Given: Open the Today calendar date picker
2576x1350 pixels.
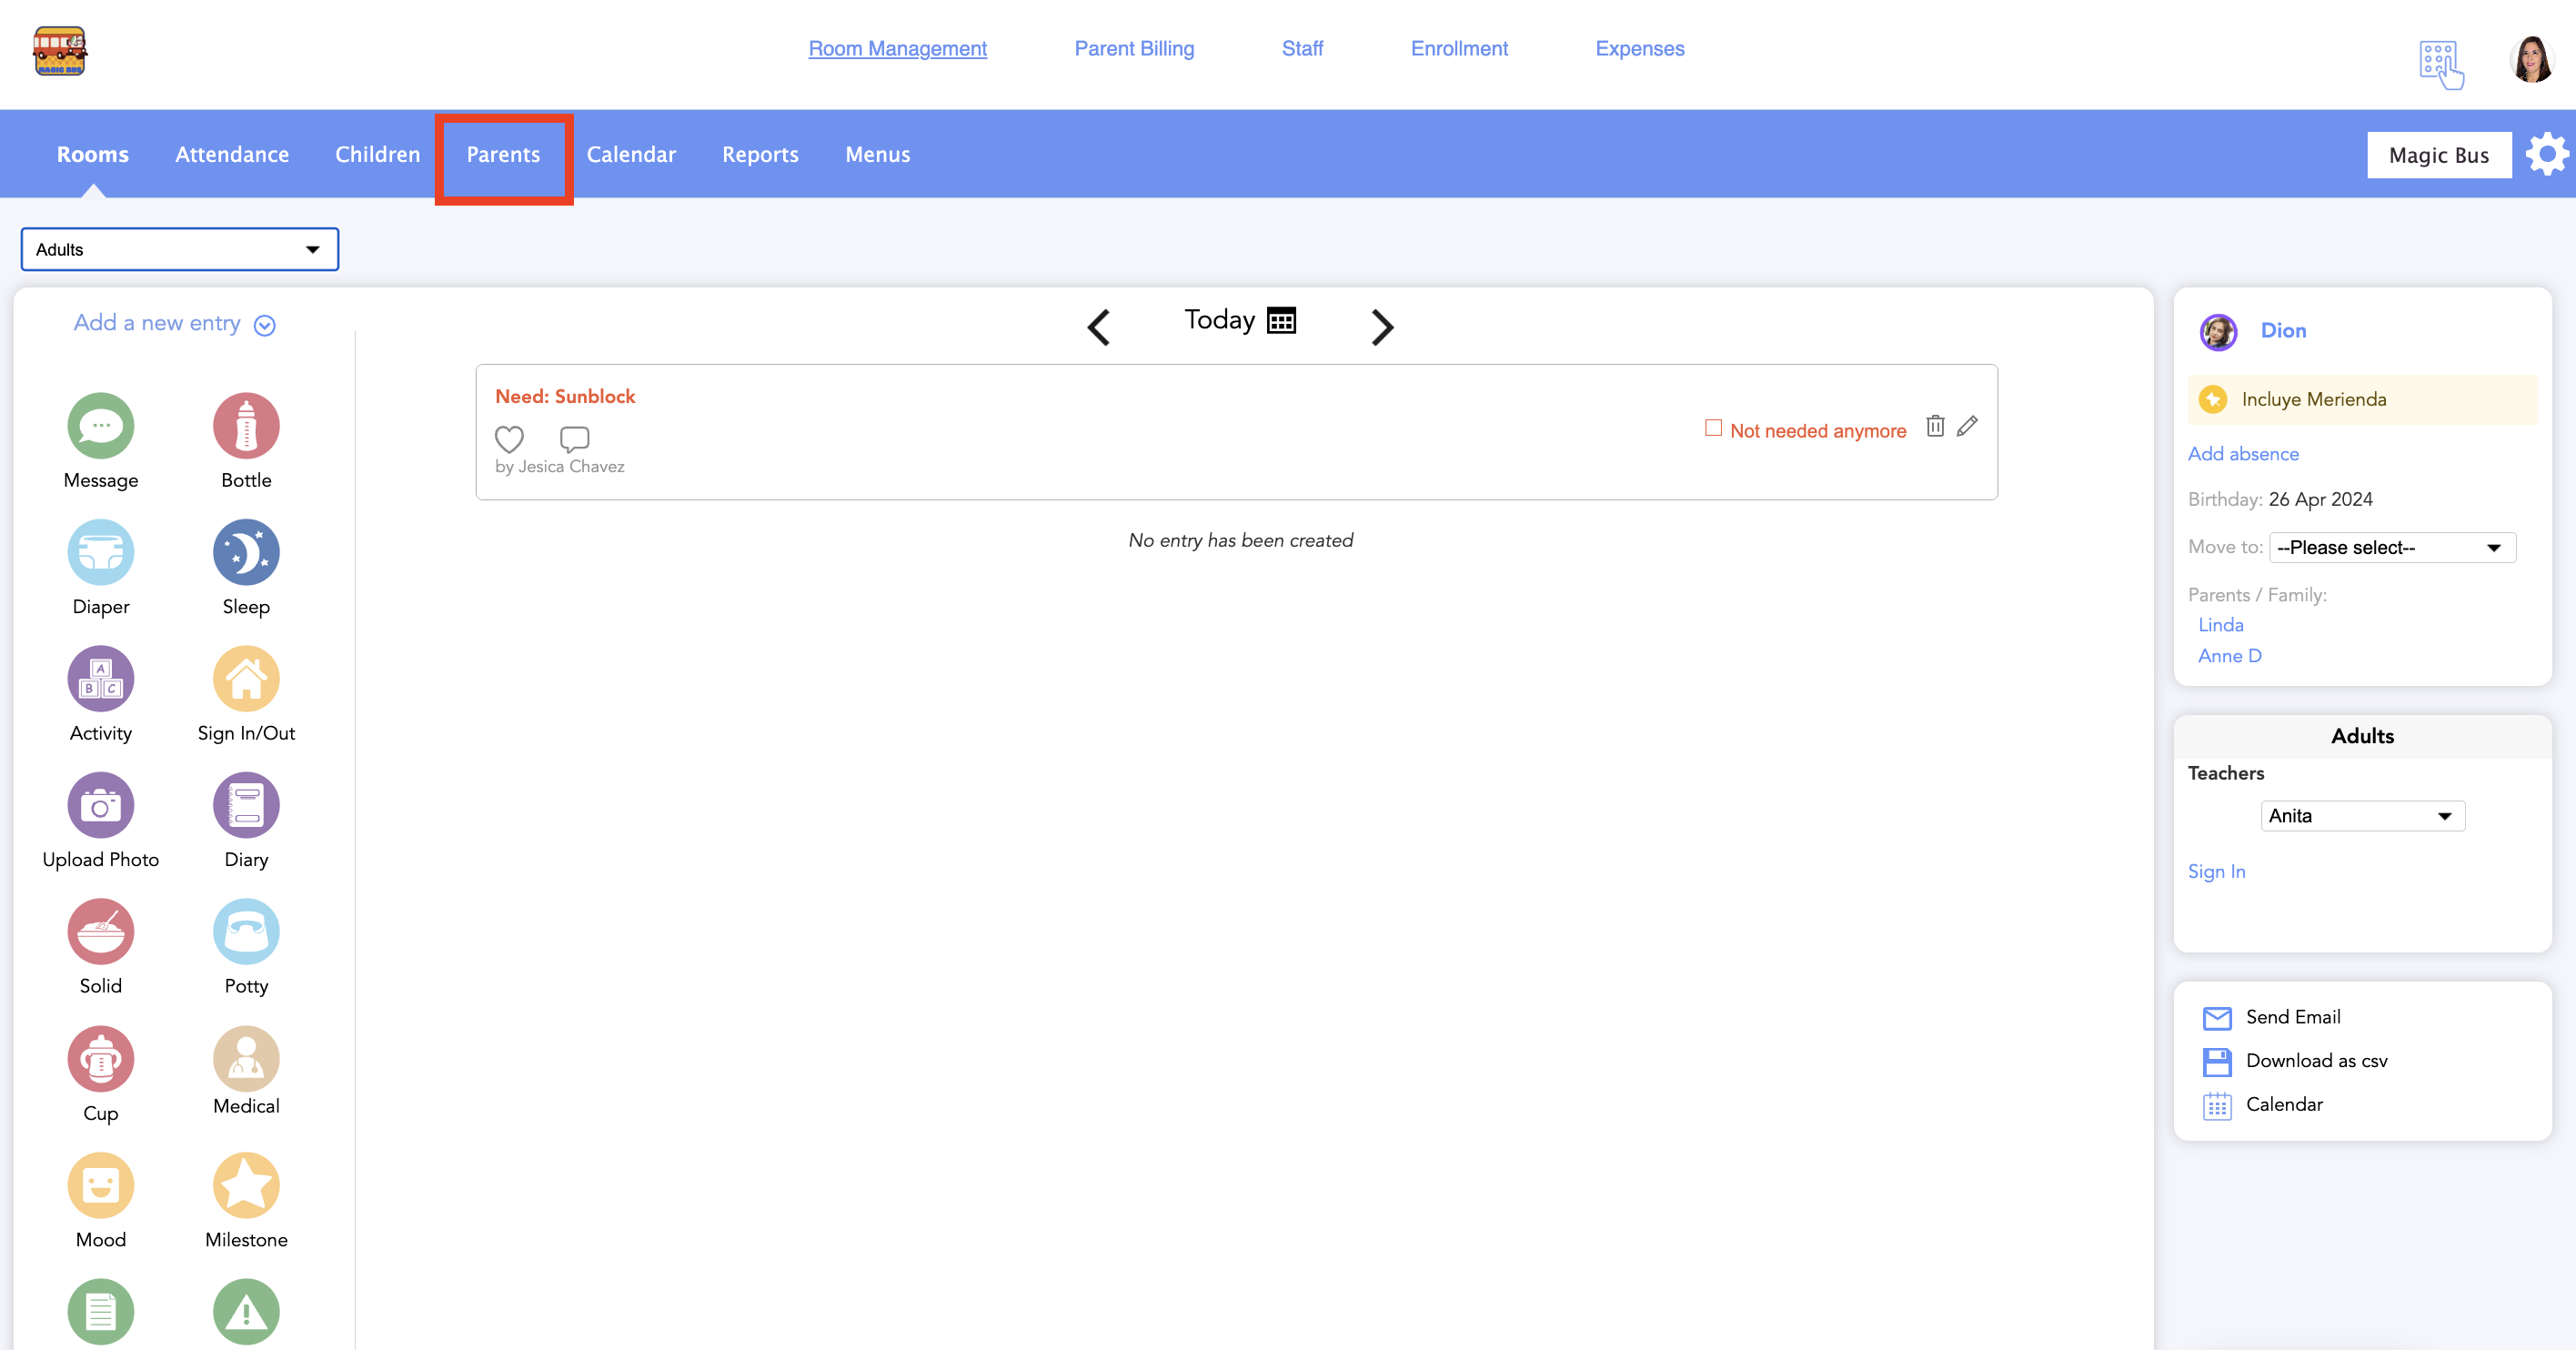Looking at the screenshot, I should (1281, 320).
